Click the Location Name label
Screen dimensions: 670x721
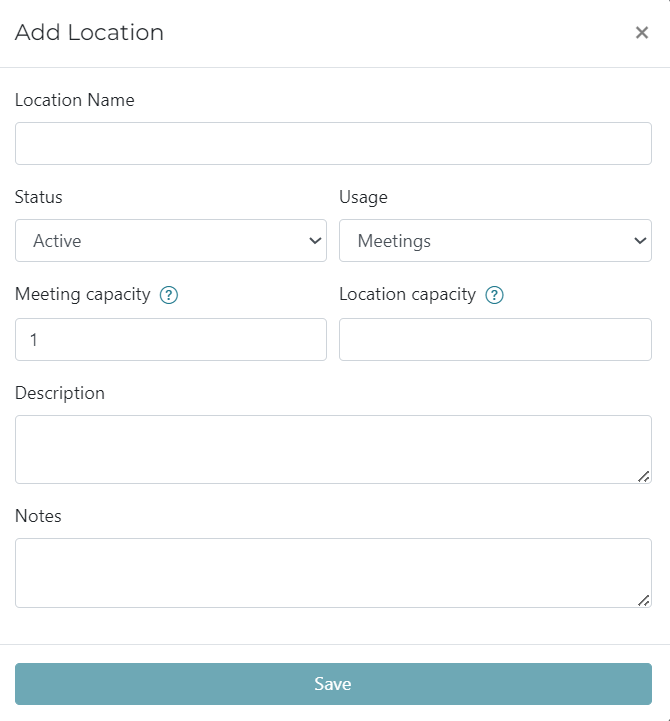[x=74, y=100]
